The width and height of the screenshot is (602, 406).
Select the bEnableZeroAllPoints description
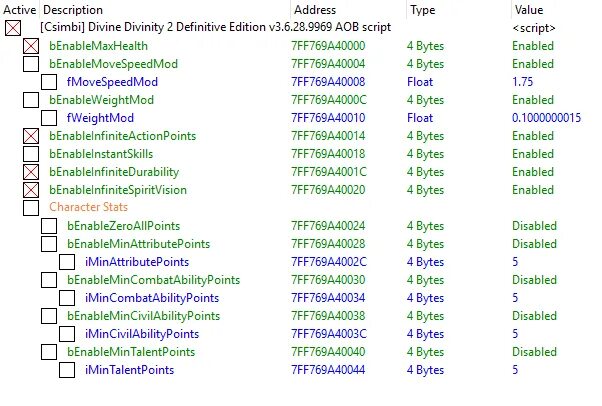124,226
